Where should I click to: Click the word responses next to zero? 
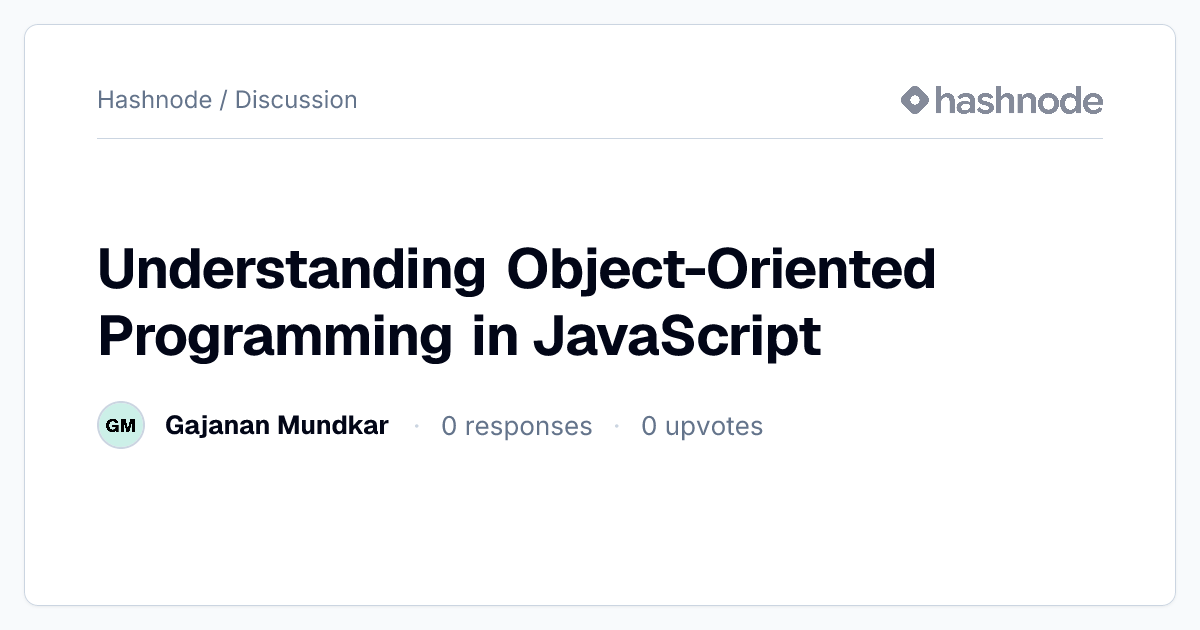pyautogui.click(x=528, y=427)
